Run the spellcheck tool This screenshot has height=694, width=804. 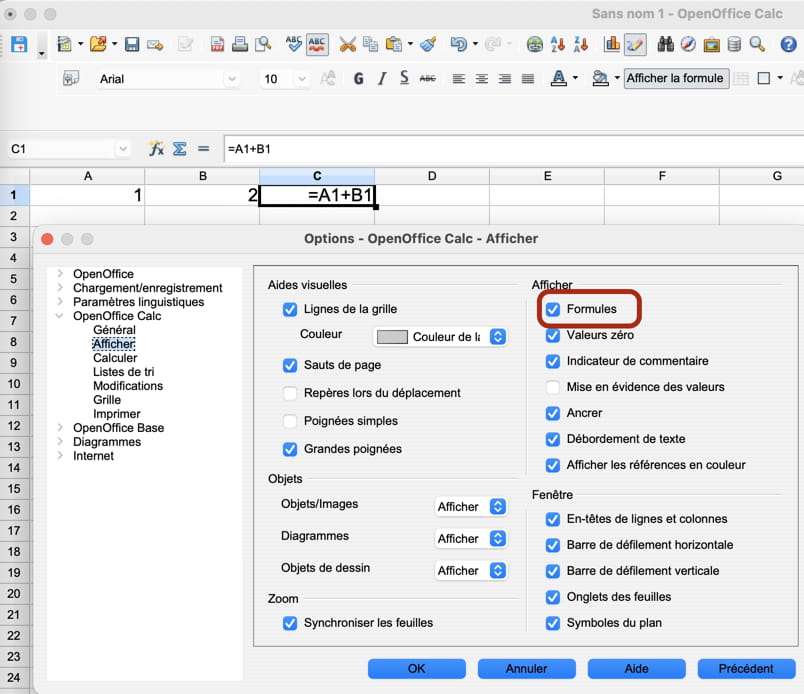tap(294, 44)
